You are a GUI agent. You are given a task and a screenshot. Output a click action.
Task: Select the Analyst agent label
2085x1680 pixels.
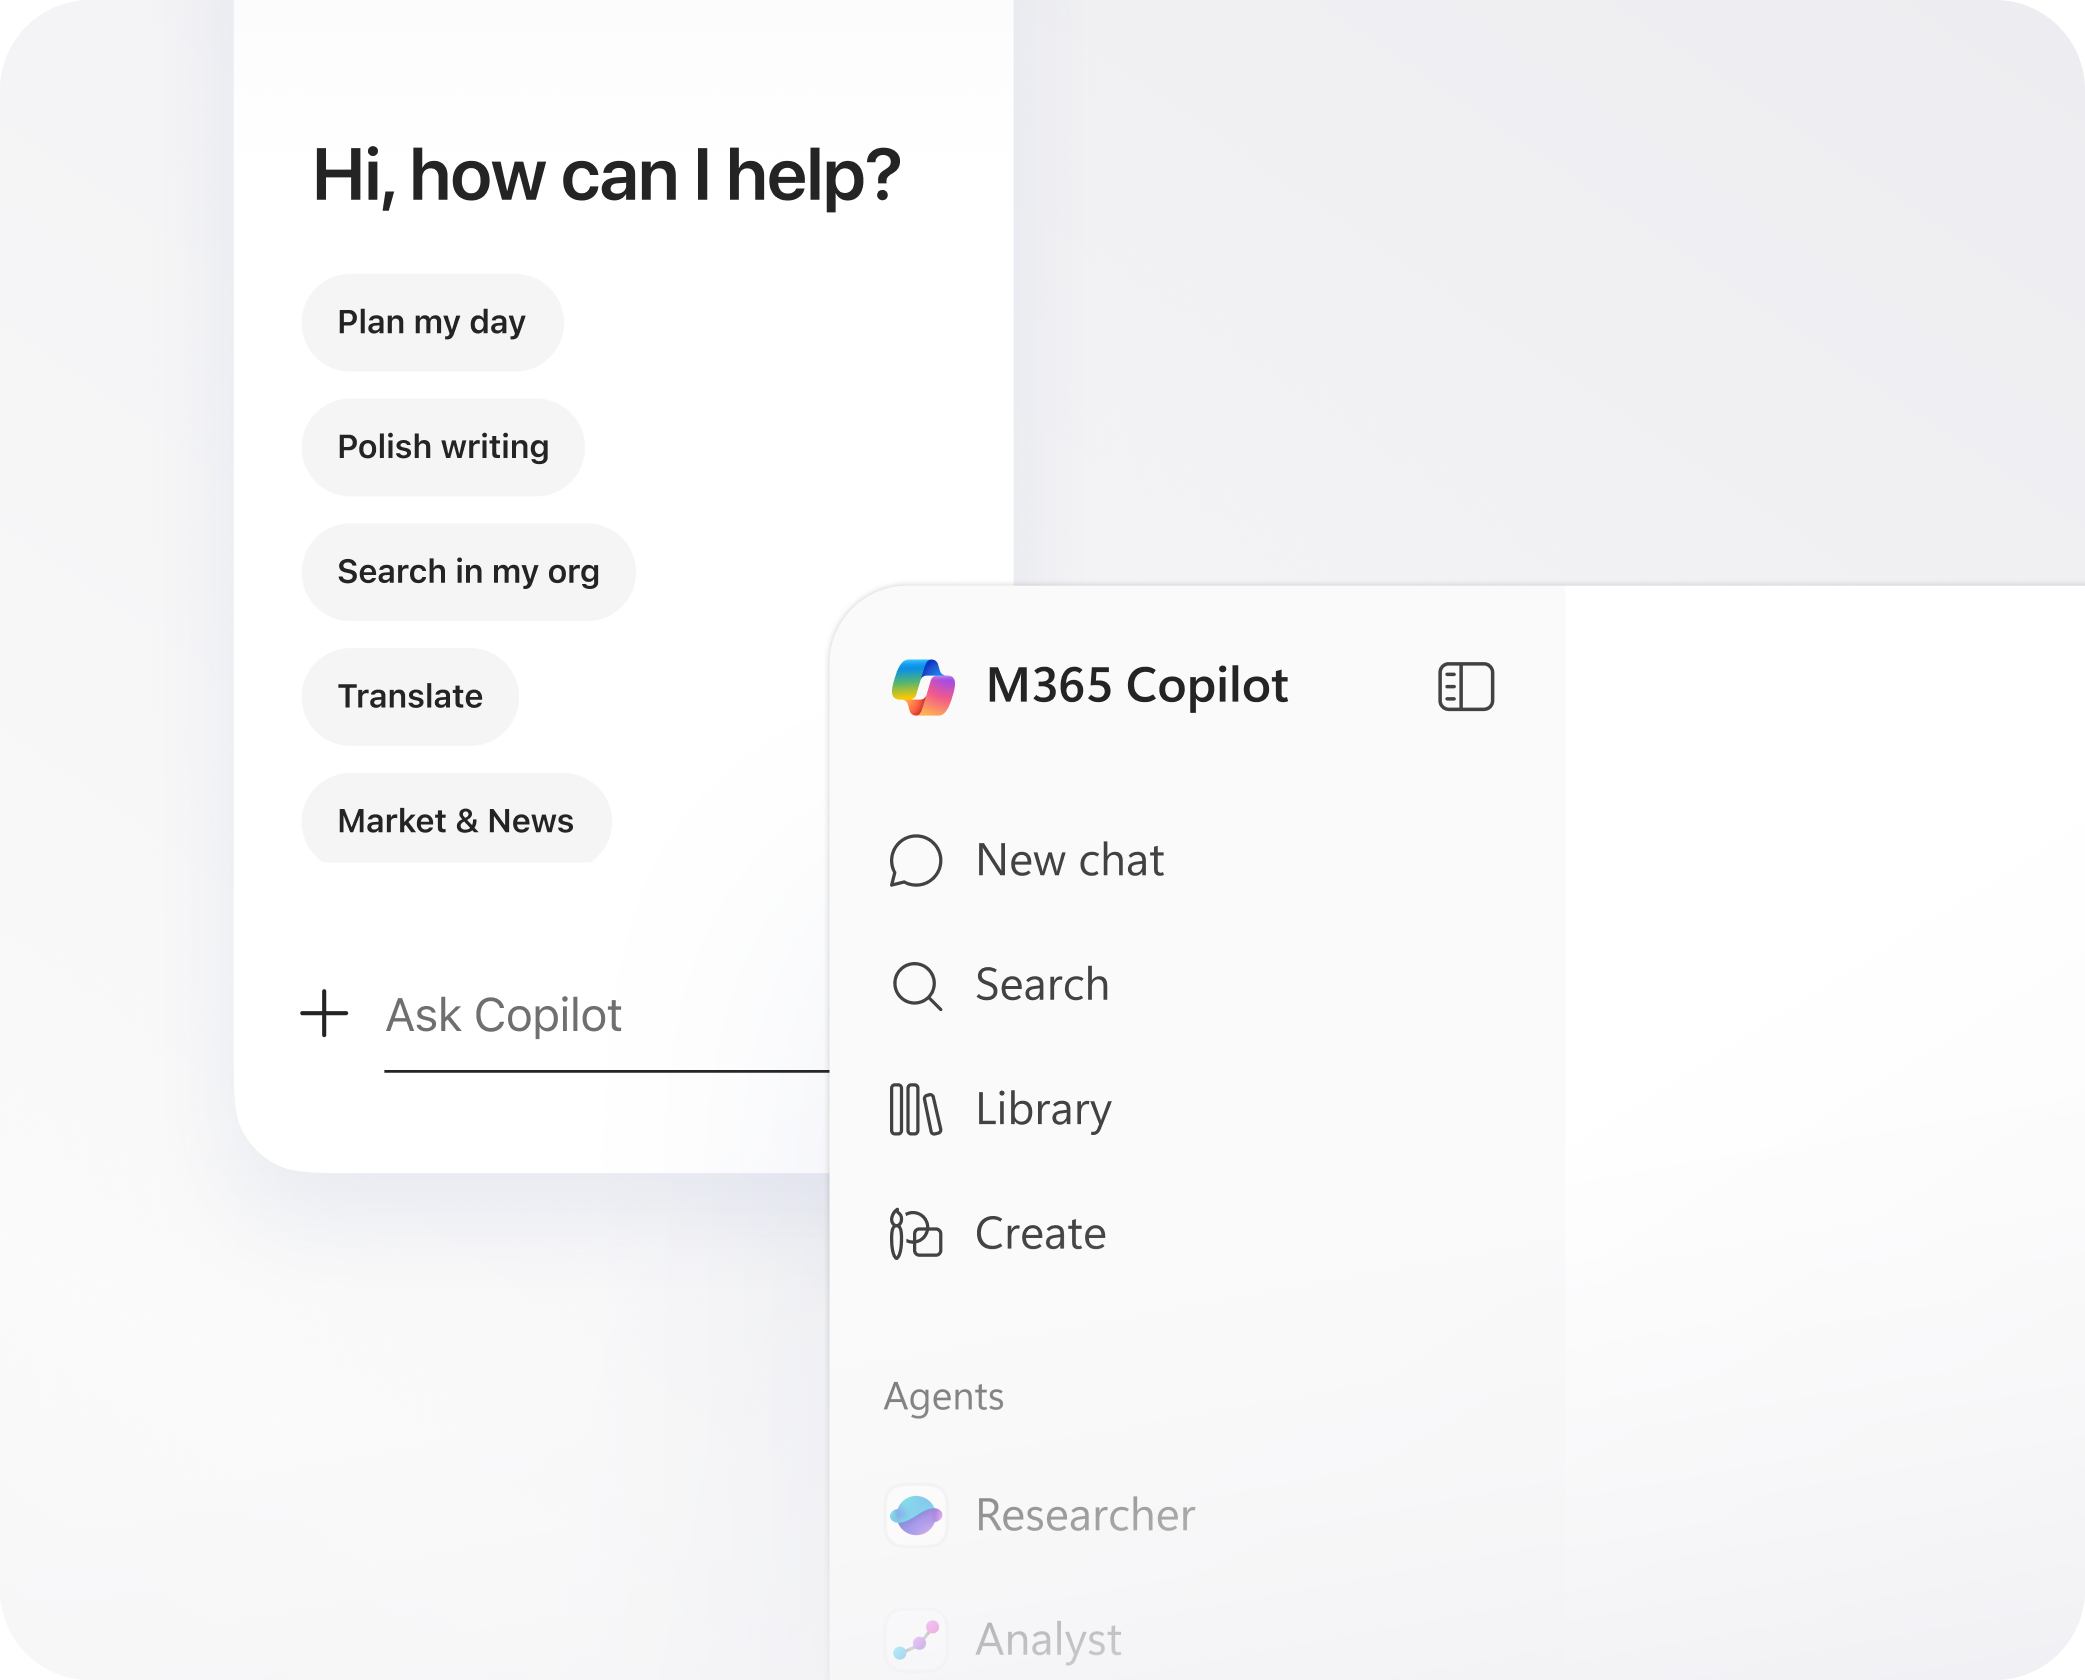[x=1048, y=1640]
